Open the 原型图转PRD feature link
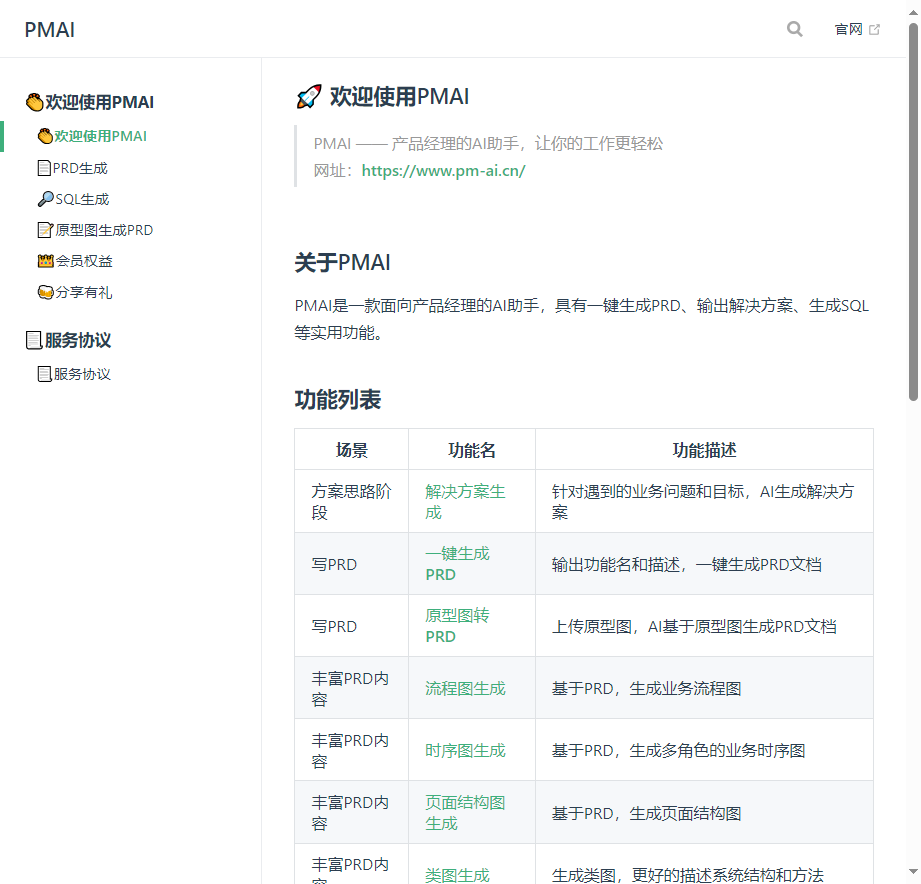Screen dimensions: 921x884 [457, 626]
